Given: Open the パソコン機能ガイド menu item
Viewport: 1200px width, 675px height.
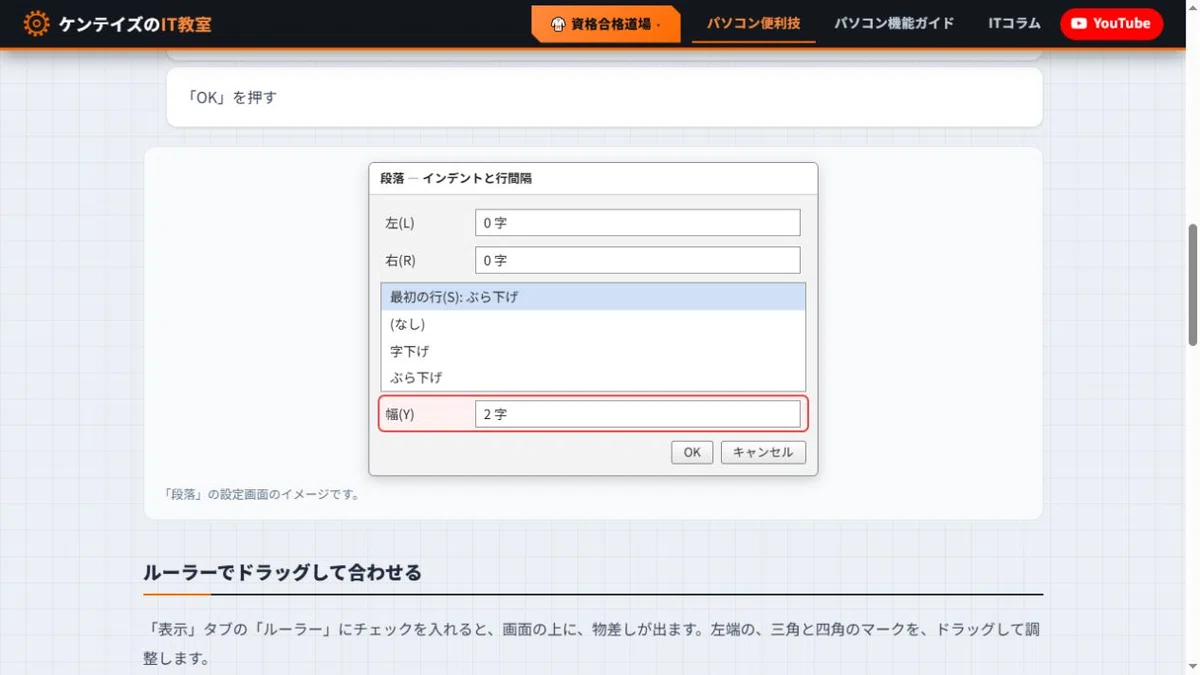Looking at the screenshot, I should (894, 23).
